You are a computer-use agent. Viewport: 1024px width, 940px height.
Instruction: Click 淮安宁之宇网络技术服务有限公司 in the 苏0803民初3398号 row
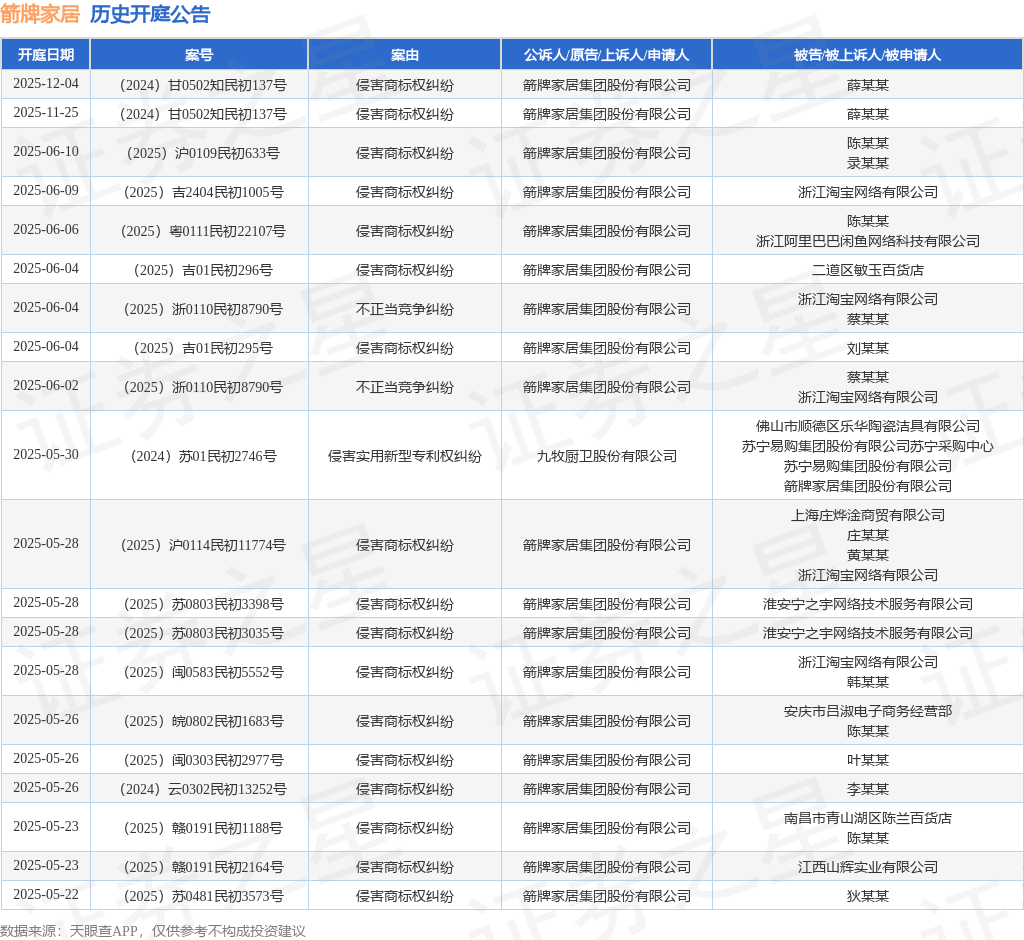pyautogui.click(x=867, y=604)
